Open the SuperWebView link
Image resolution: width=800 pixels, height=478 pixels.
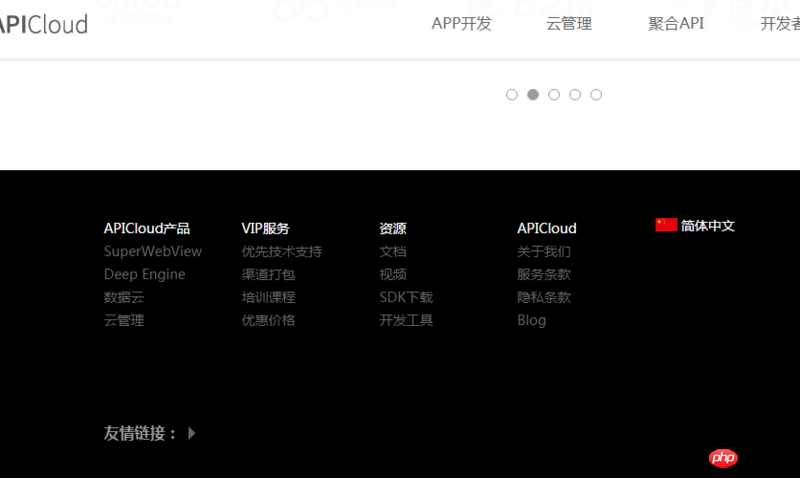153,251
